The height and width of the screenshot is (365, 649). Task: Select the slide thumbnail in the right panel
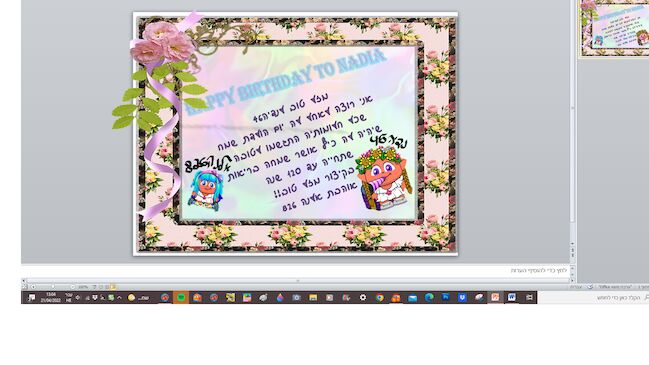point(614,28)
